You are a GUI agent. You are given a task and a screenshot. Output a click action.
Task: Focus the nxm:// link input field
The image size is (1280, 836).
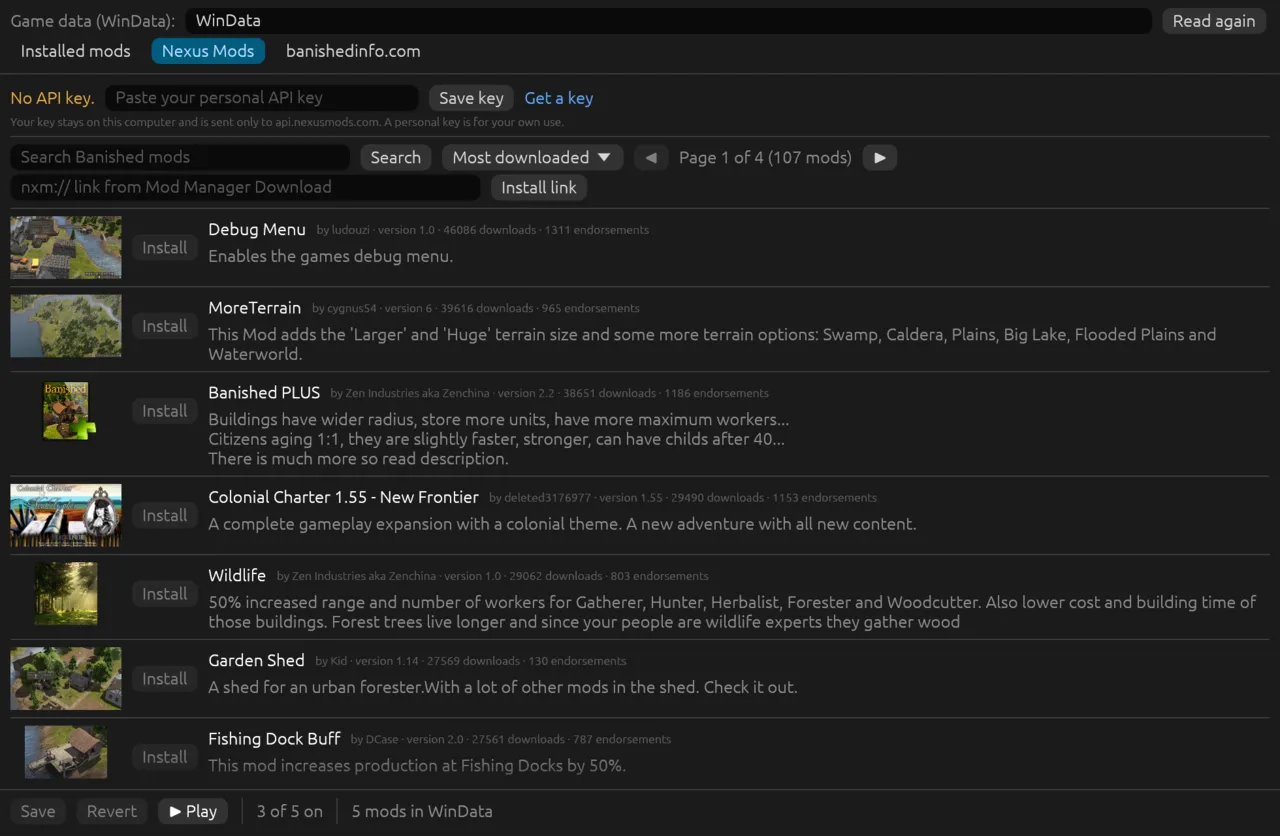(x=245, y=187)
